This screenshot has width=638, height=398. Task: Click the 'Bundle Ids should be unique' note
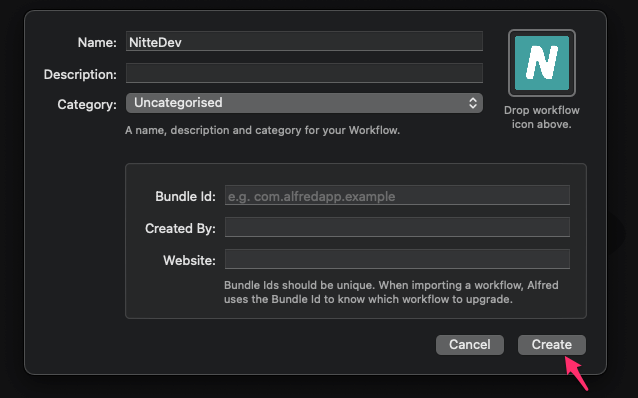click(x=391, y=292)
